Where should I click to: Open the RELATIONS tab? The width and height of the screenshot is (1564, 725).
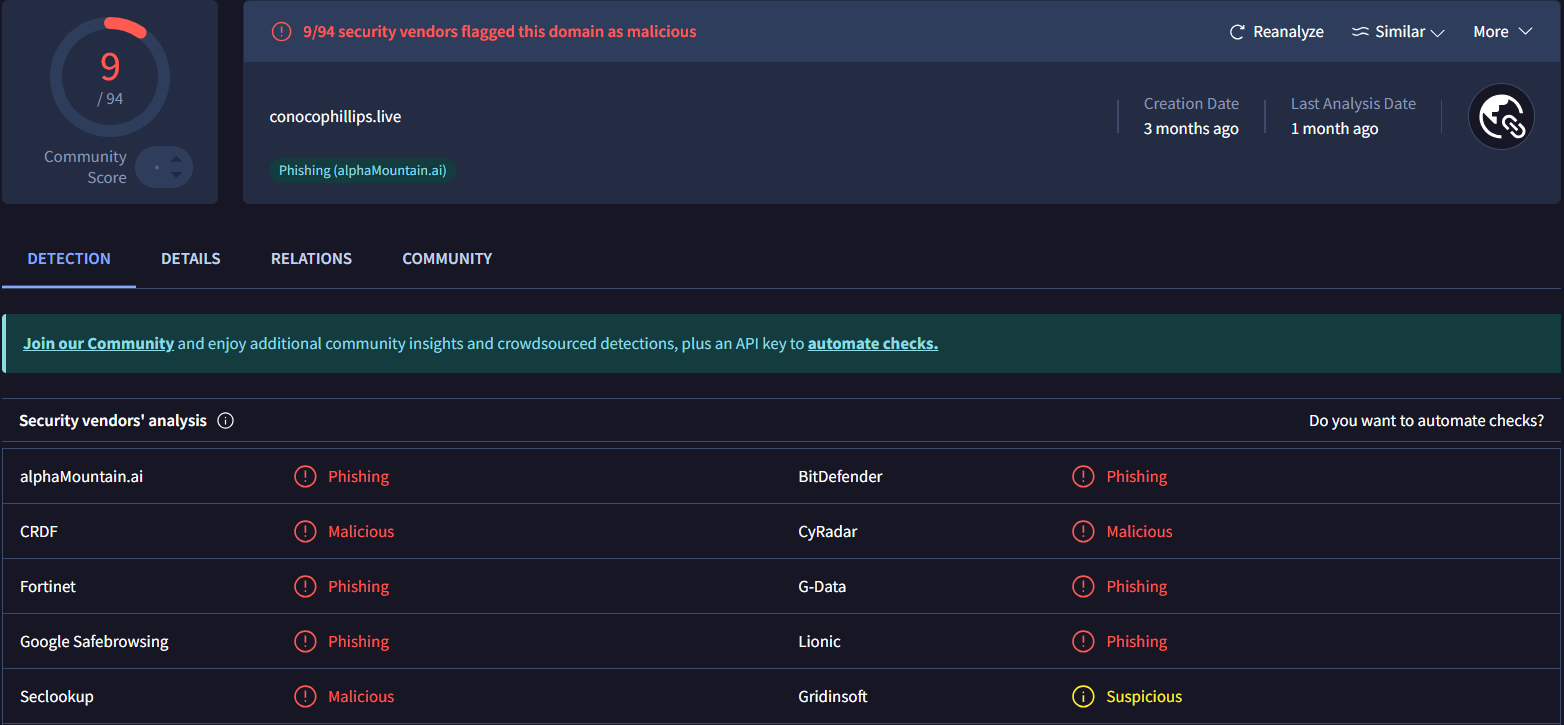[x=311, y=259]
